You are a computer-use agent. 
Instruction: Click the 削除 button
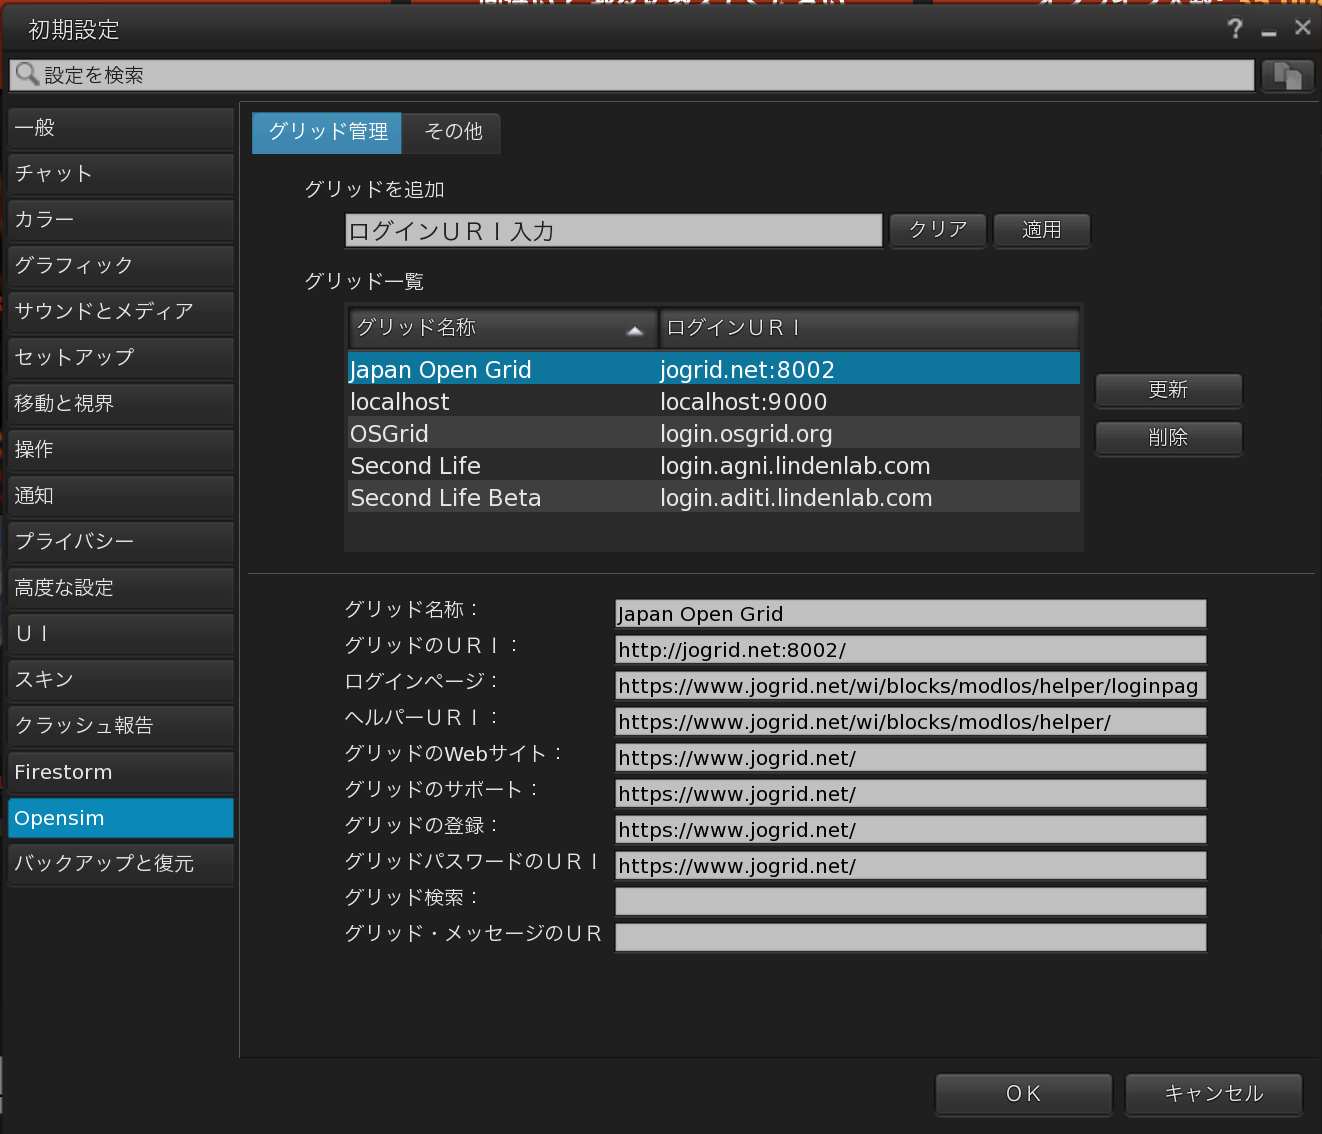point(1168,438)
